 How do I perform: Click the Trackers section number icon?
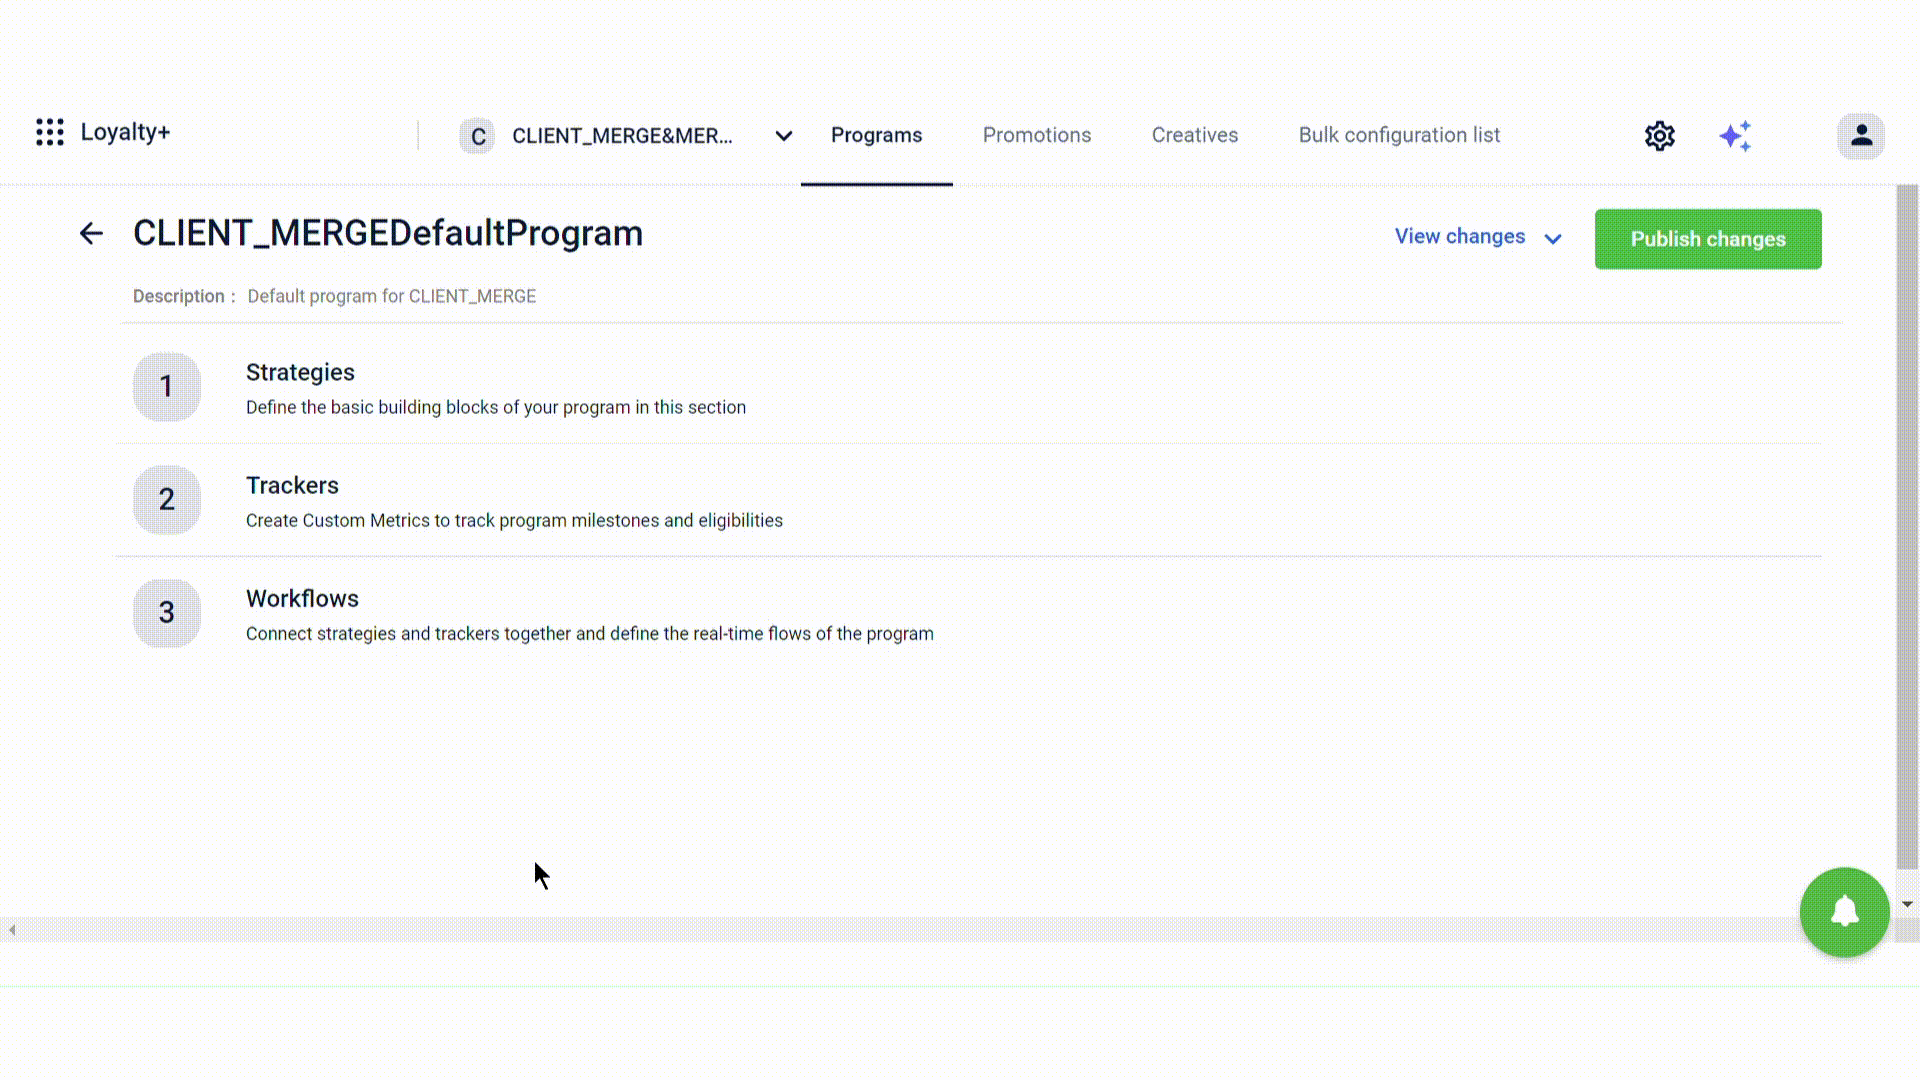click(x=166, y=498)
